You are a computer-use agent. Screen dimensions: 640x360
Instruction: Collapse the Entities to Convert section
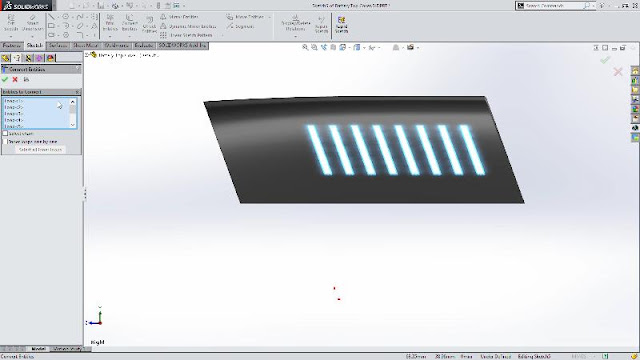click(x=78, y=92)
